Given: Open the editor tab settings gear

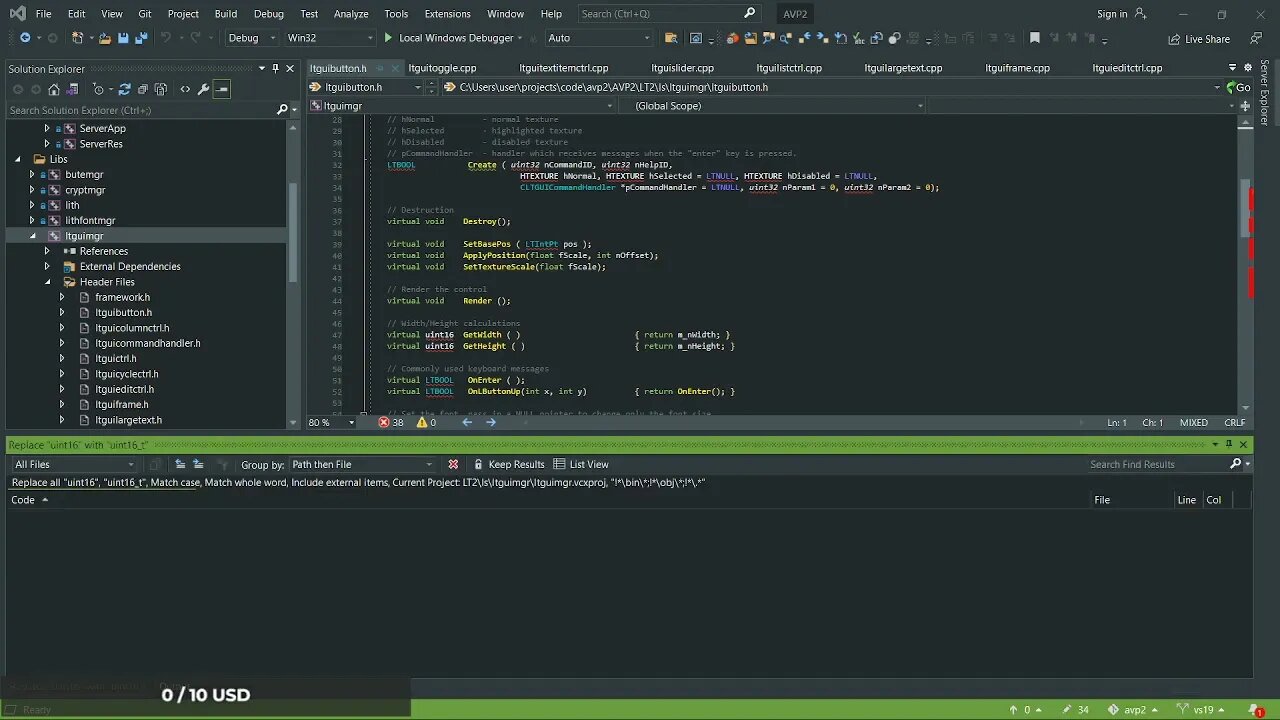Looking at the screenshot, I should (x=1247, y=68).
